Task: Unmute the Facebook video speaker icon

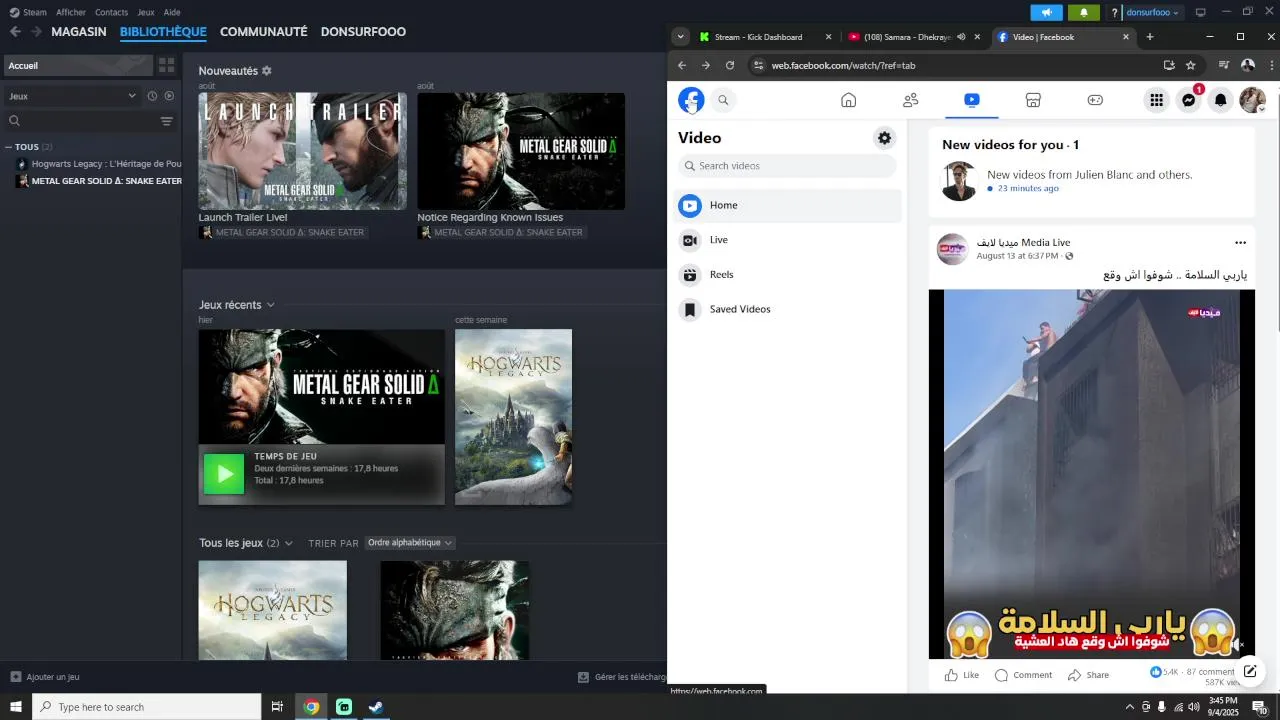Action: (1238, 645)
